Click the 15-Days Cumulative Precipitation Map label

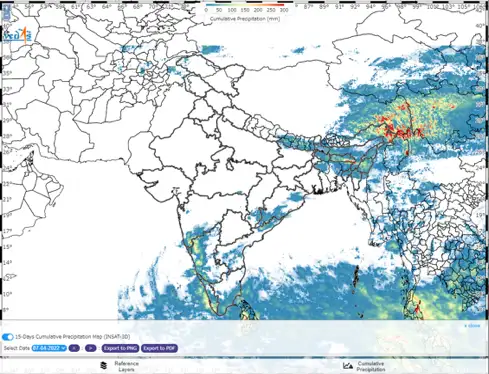tap(73, 337)
